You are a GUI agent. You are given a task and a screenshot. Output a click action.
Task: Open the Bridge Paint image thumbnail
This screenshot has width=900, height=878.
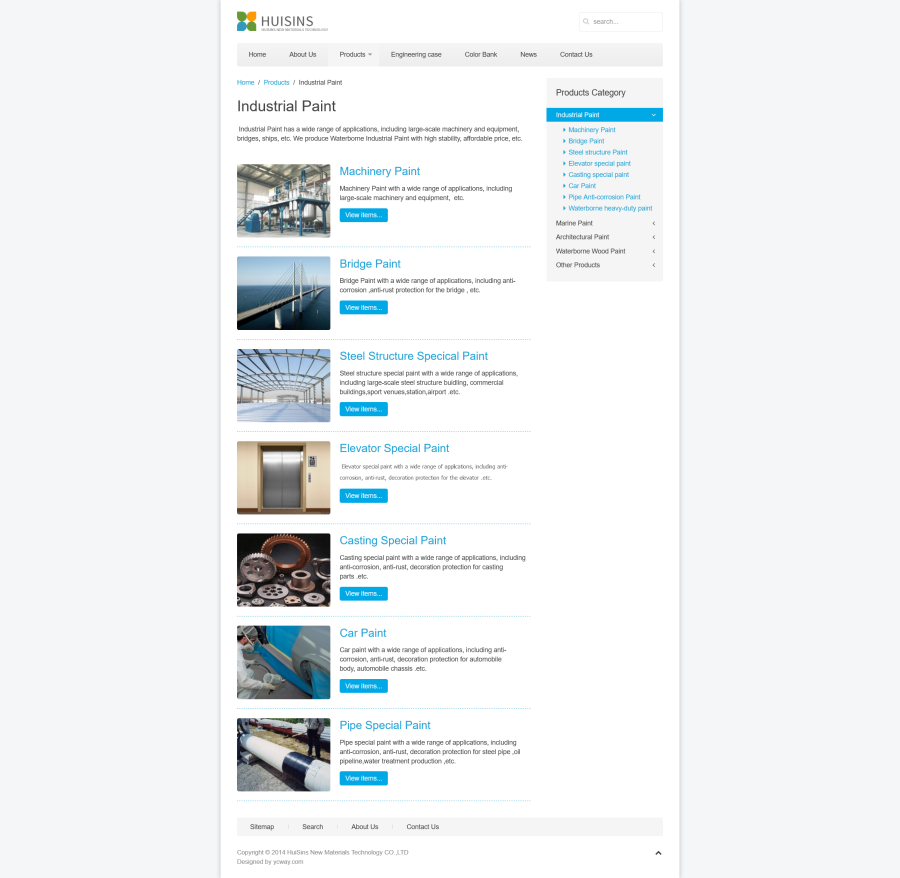(x=283, y=293)
